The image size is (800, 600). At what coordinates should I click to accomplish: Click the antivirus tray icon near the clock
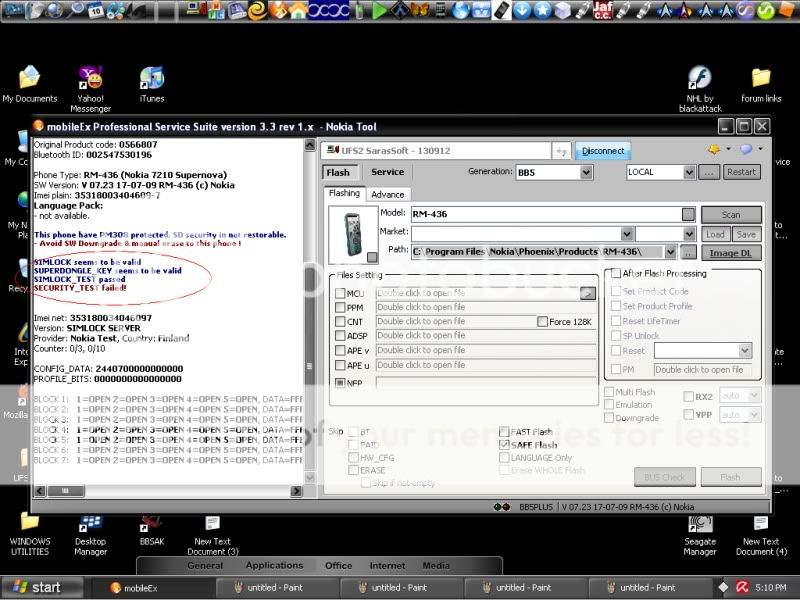tap(742, 588)
